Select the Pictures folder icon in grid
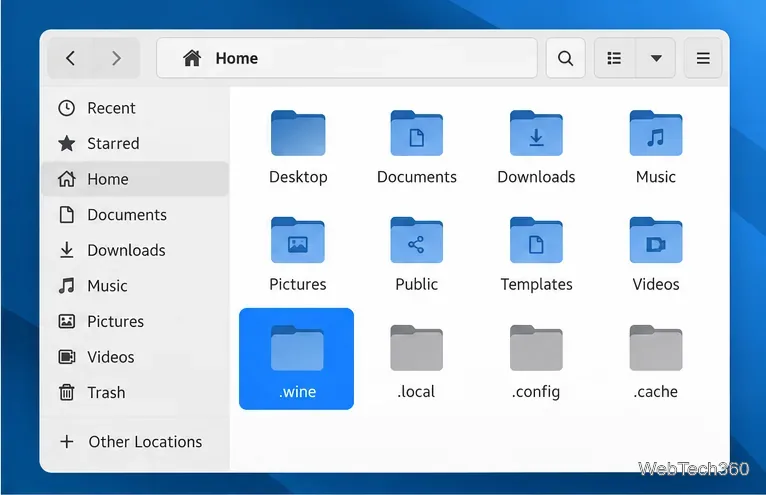Screen dimensions: 766x495 [x=298, y=240]
